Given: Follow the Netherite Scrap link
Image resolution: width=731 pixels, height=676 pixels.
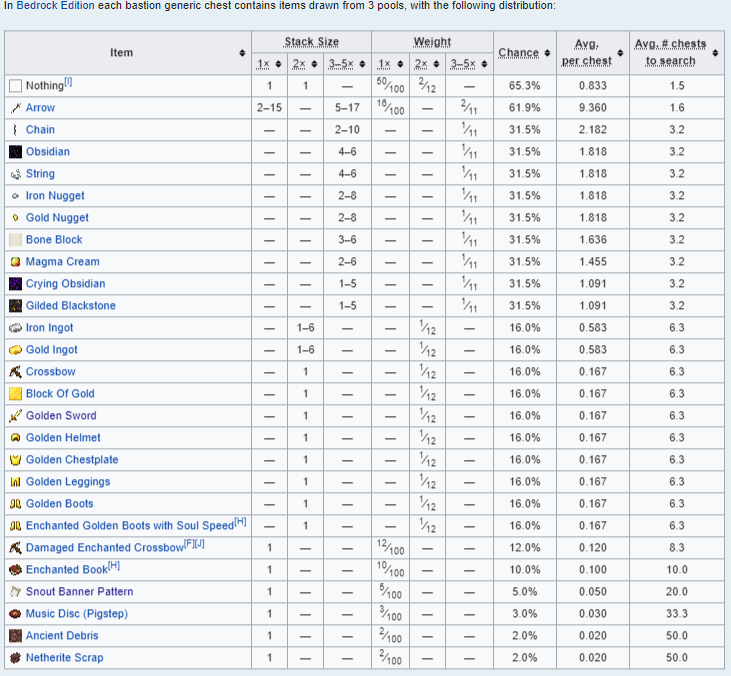Looking at the screenshot, I should (x=64, y=657).
